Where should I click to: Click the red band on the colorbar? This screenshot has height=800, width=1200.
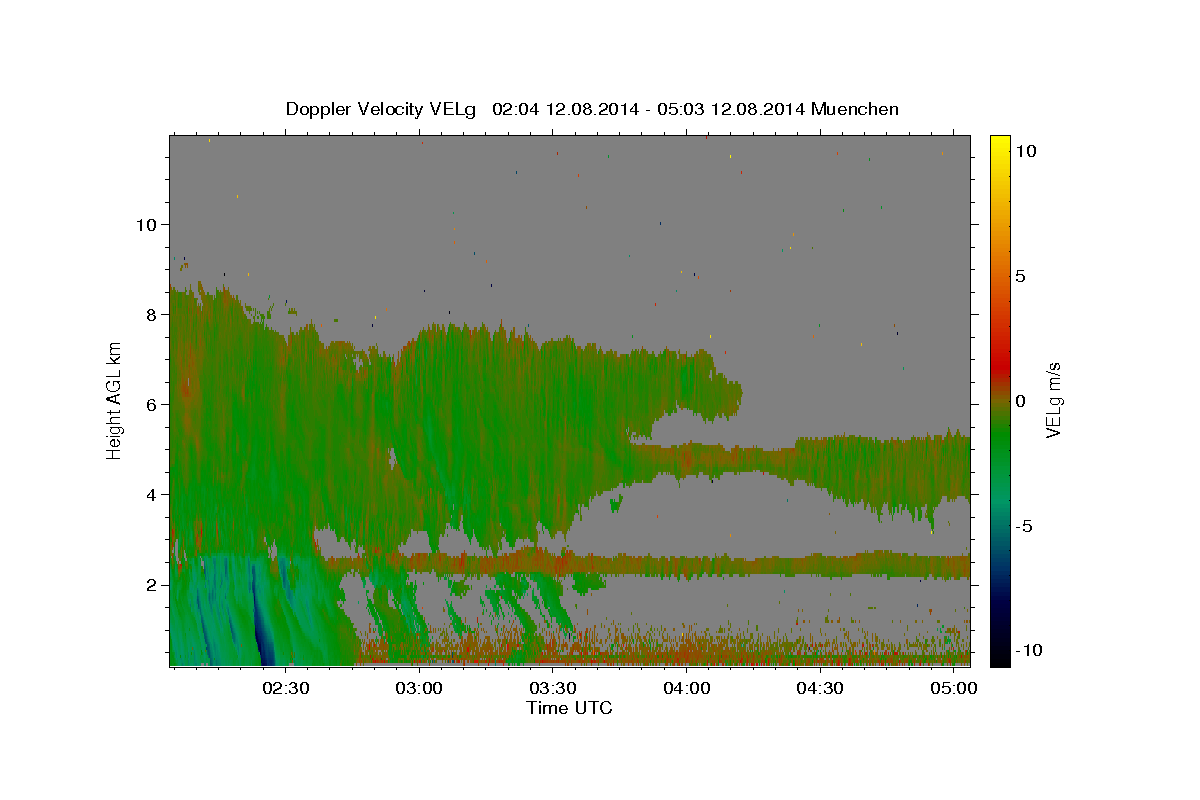tap(1000, 365)
